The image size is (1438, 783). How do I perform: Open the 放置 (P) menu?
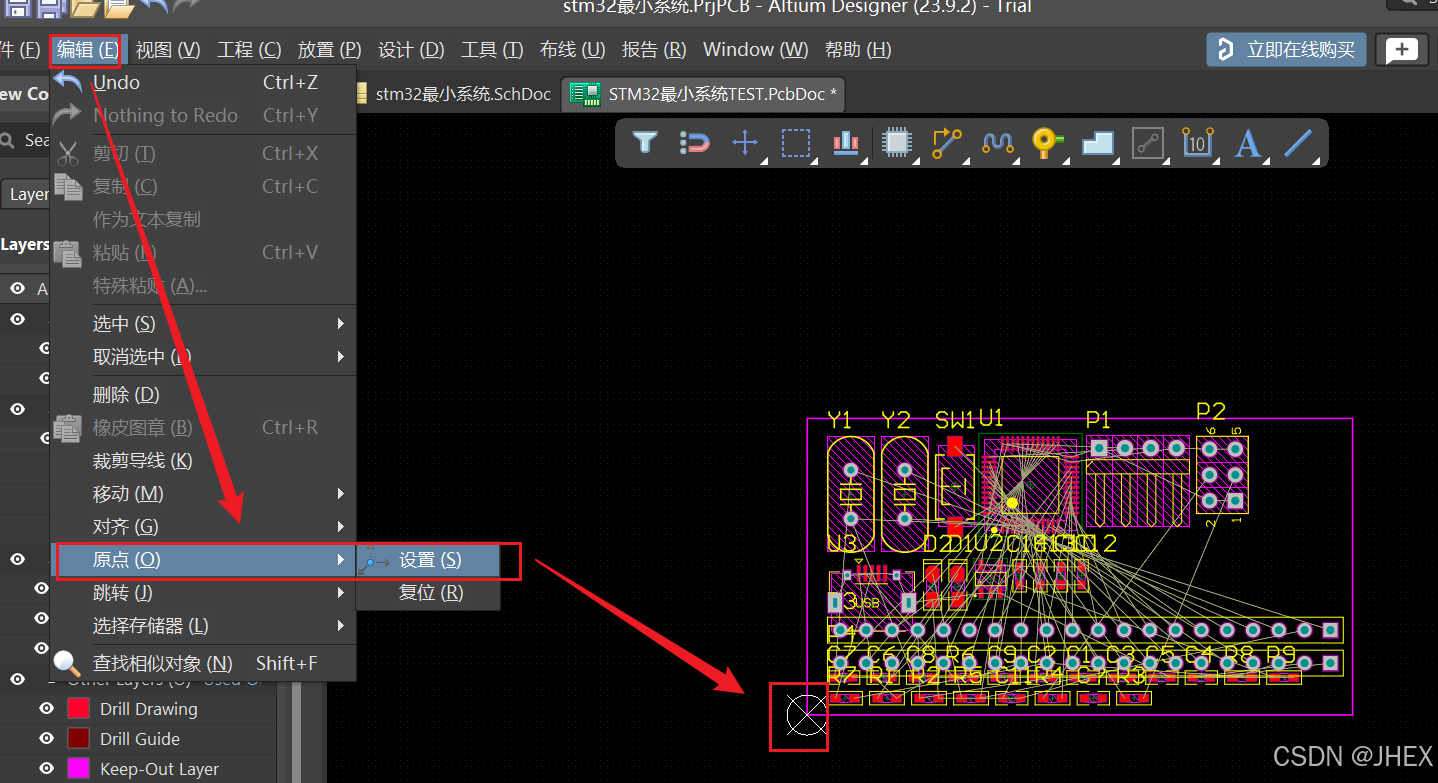click(x=329, y=49)
